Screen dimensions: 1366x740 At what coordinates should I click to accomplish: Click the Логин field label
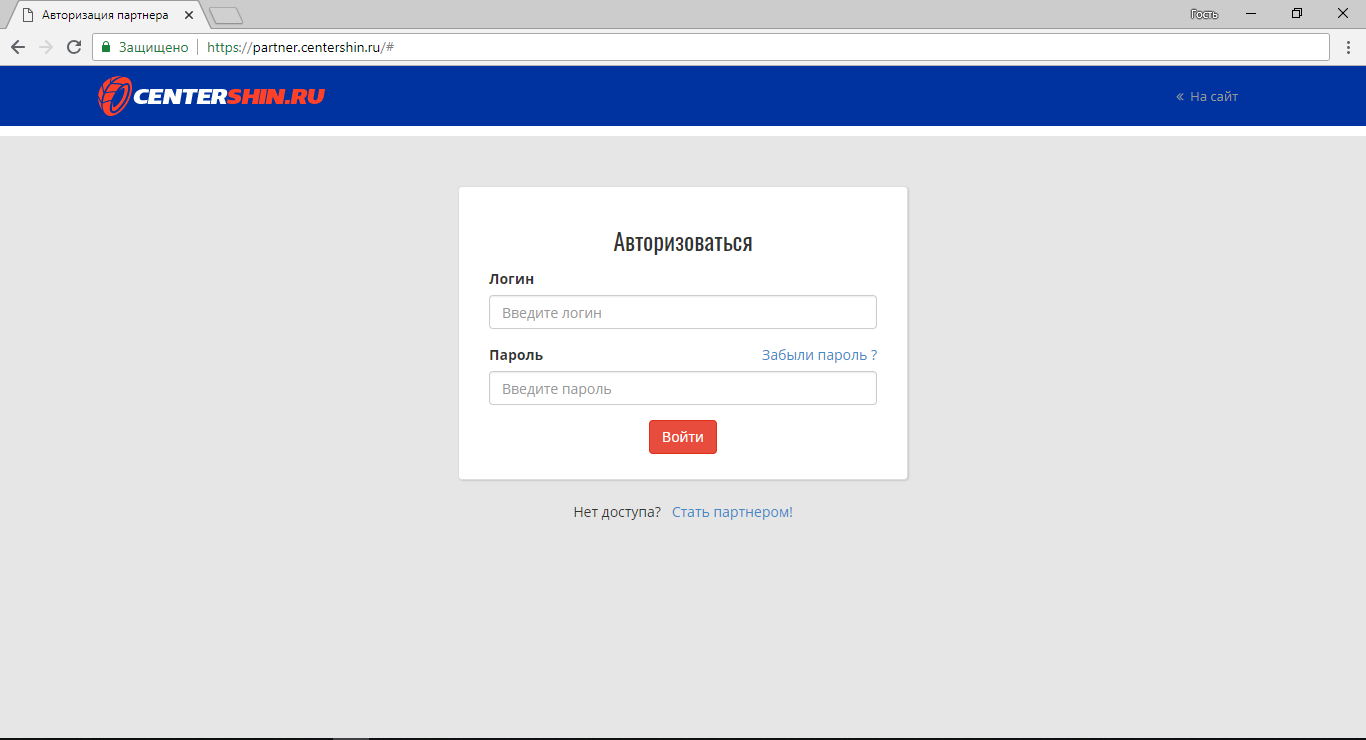(x=511, y=279)
